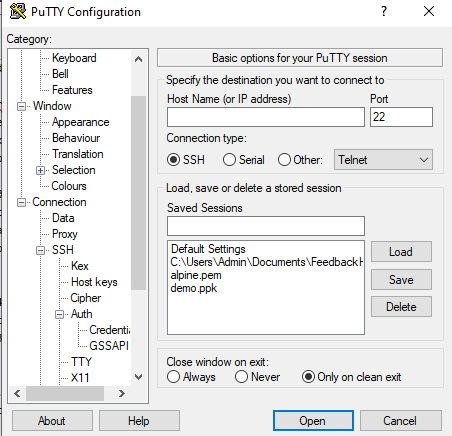Click category tree scroll down arrow

pos(138,377)
